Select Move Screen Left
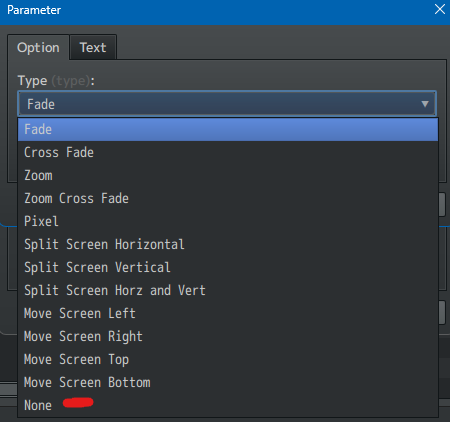The image size is (450, 422). [x=228, y=313]
